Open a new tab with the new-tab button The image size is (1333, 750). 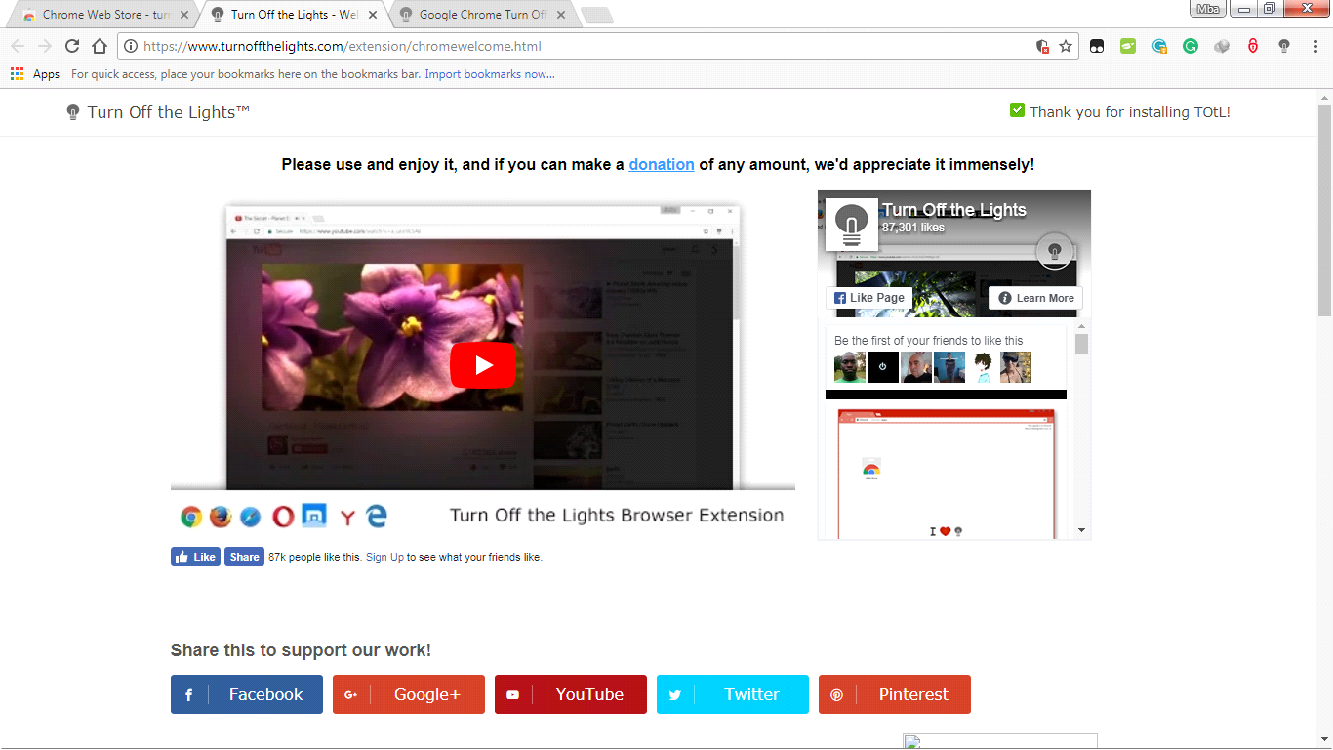tap(597, 15)
